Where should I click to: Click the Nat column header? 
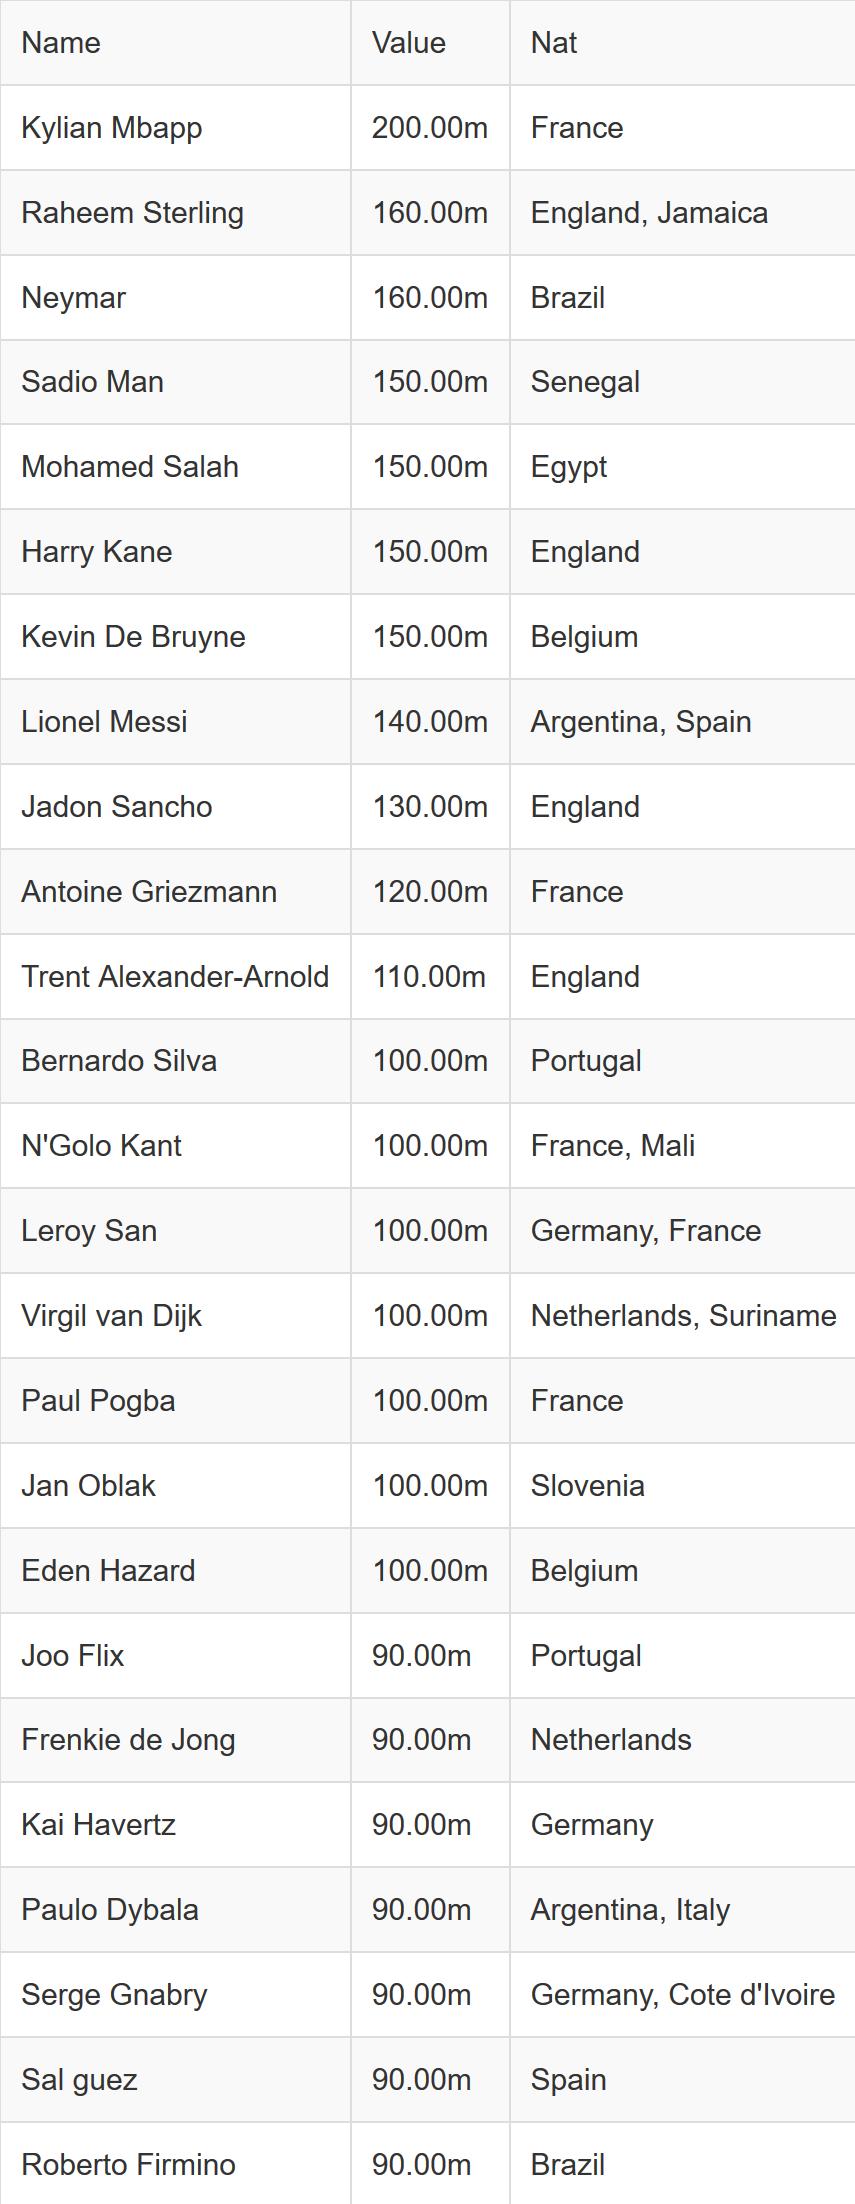pos(554,43)
